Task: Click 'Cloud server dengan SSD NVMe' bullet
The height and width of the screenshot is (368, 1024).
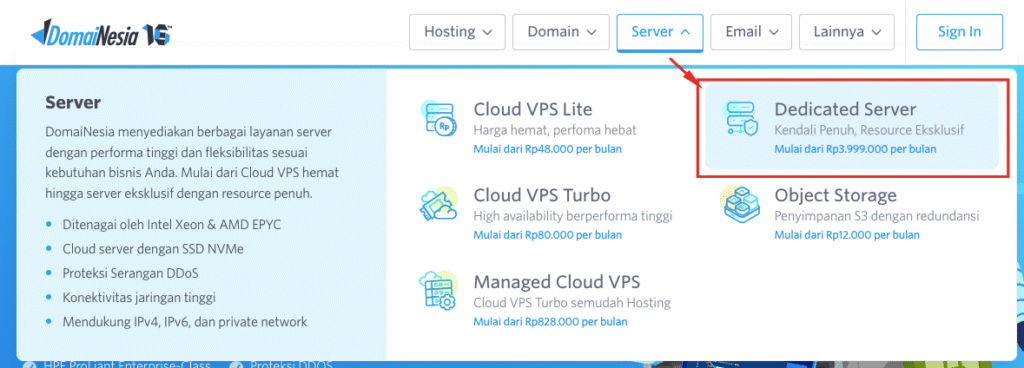Action: pos(153,249)
